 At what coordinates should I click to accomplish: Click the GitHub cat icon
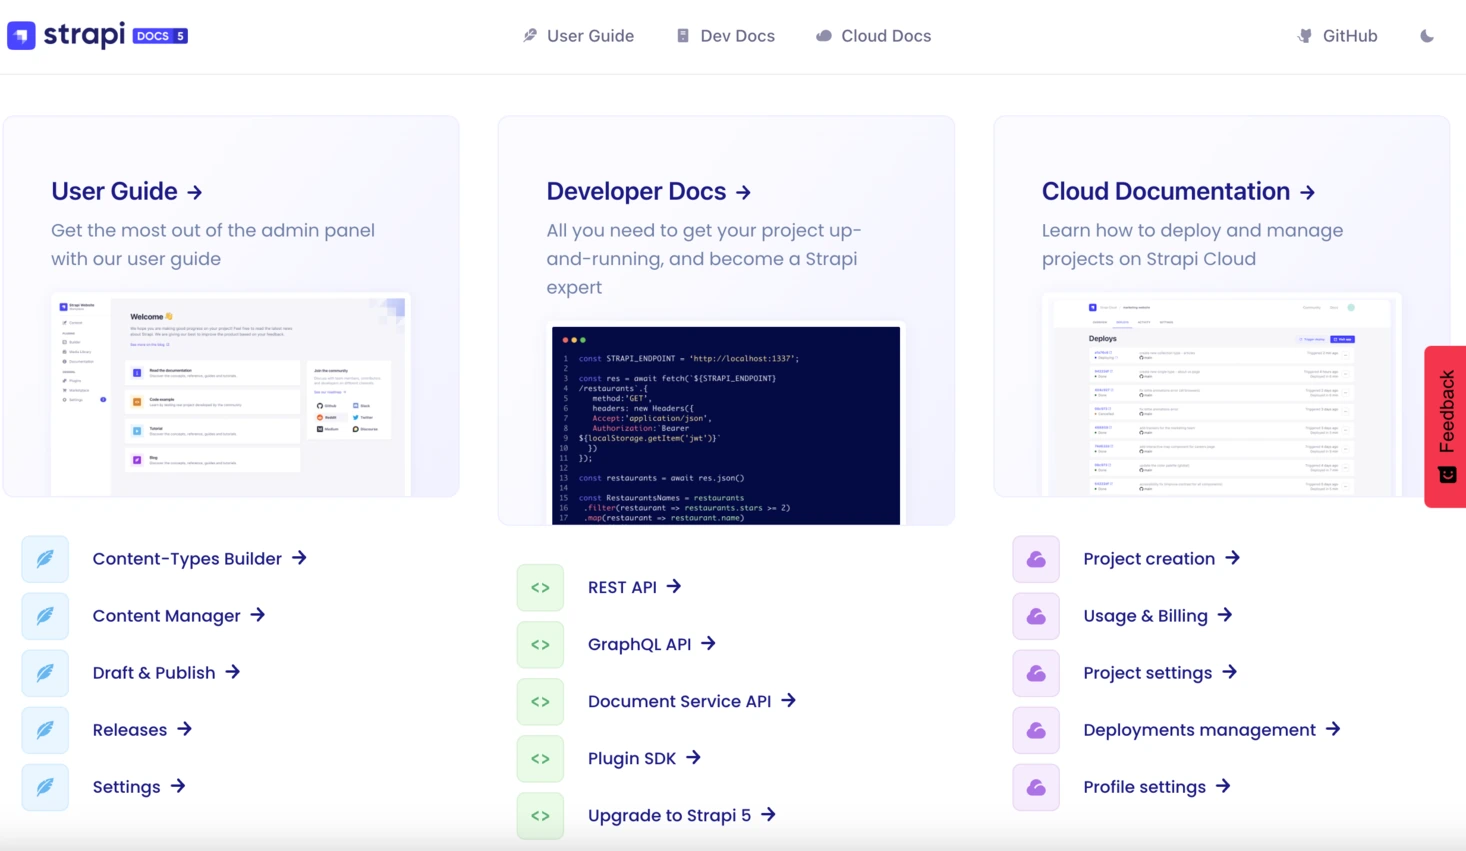pyautogui.click(x=1305, y=36)
